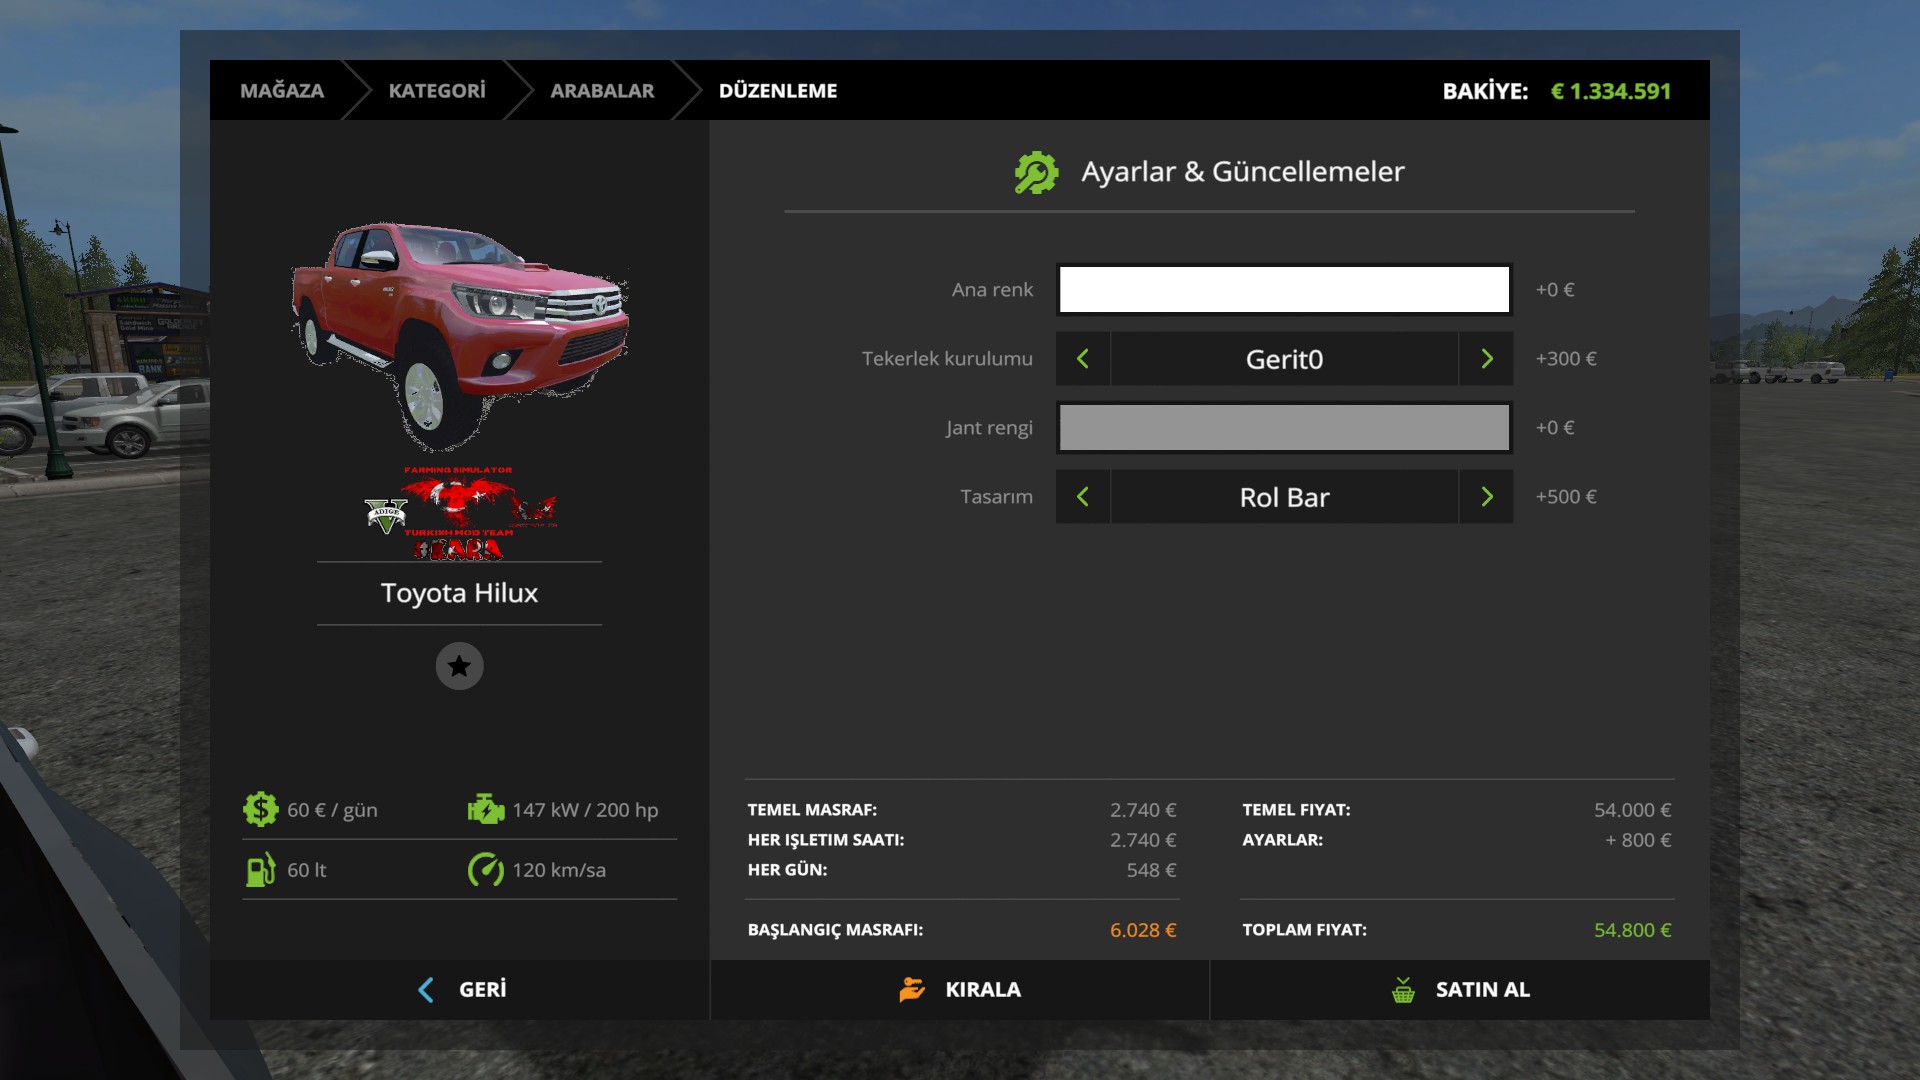The width and height of the screenshot is (1920, 1080).
Task: Click the Jant rengi label
Action: pyautogui.click(x=989, y=428)
